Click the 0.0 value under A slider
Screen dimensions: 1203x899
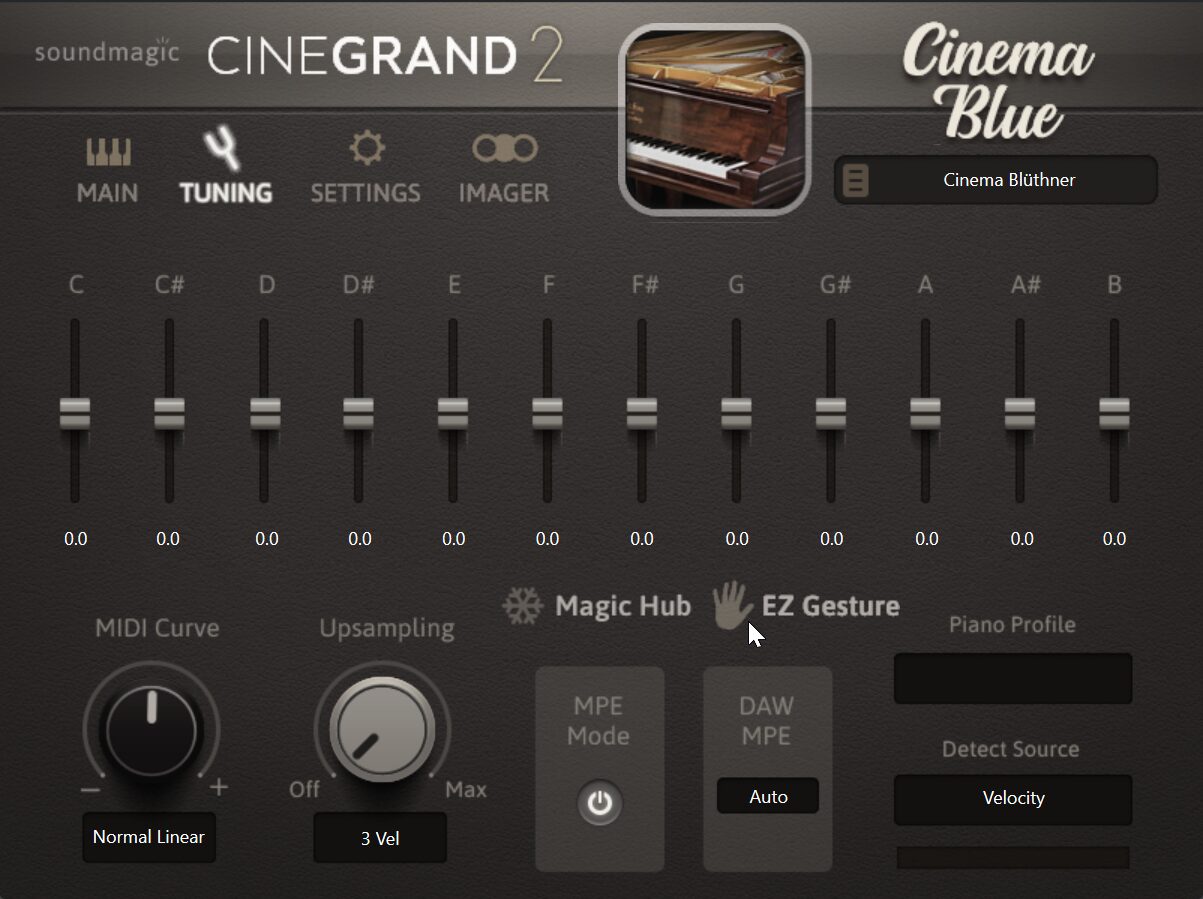[x=927, y=539]
